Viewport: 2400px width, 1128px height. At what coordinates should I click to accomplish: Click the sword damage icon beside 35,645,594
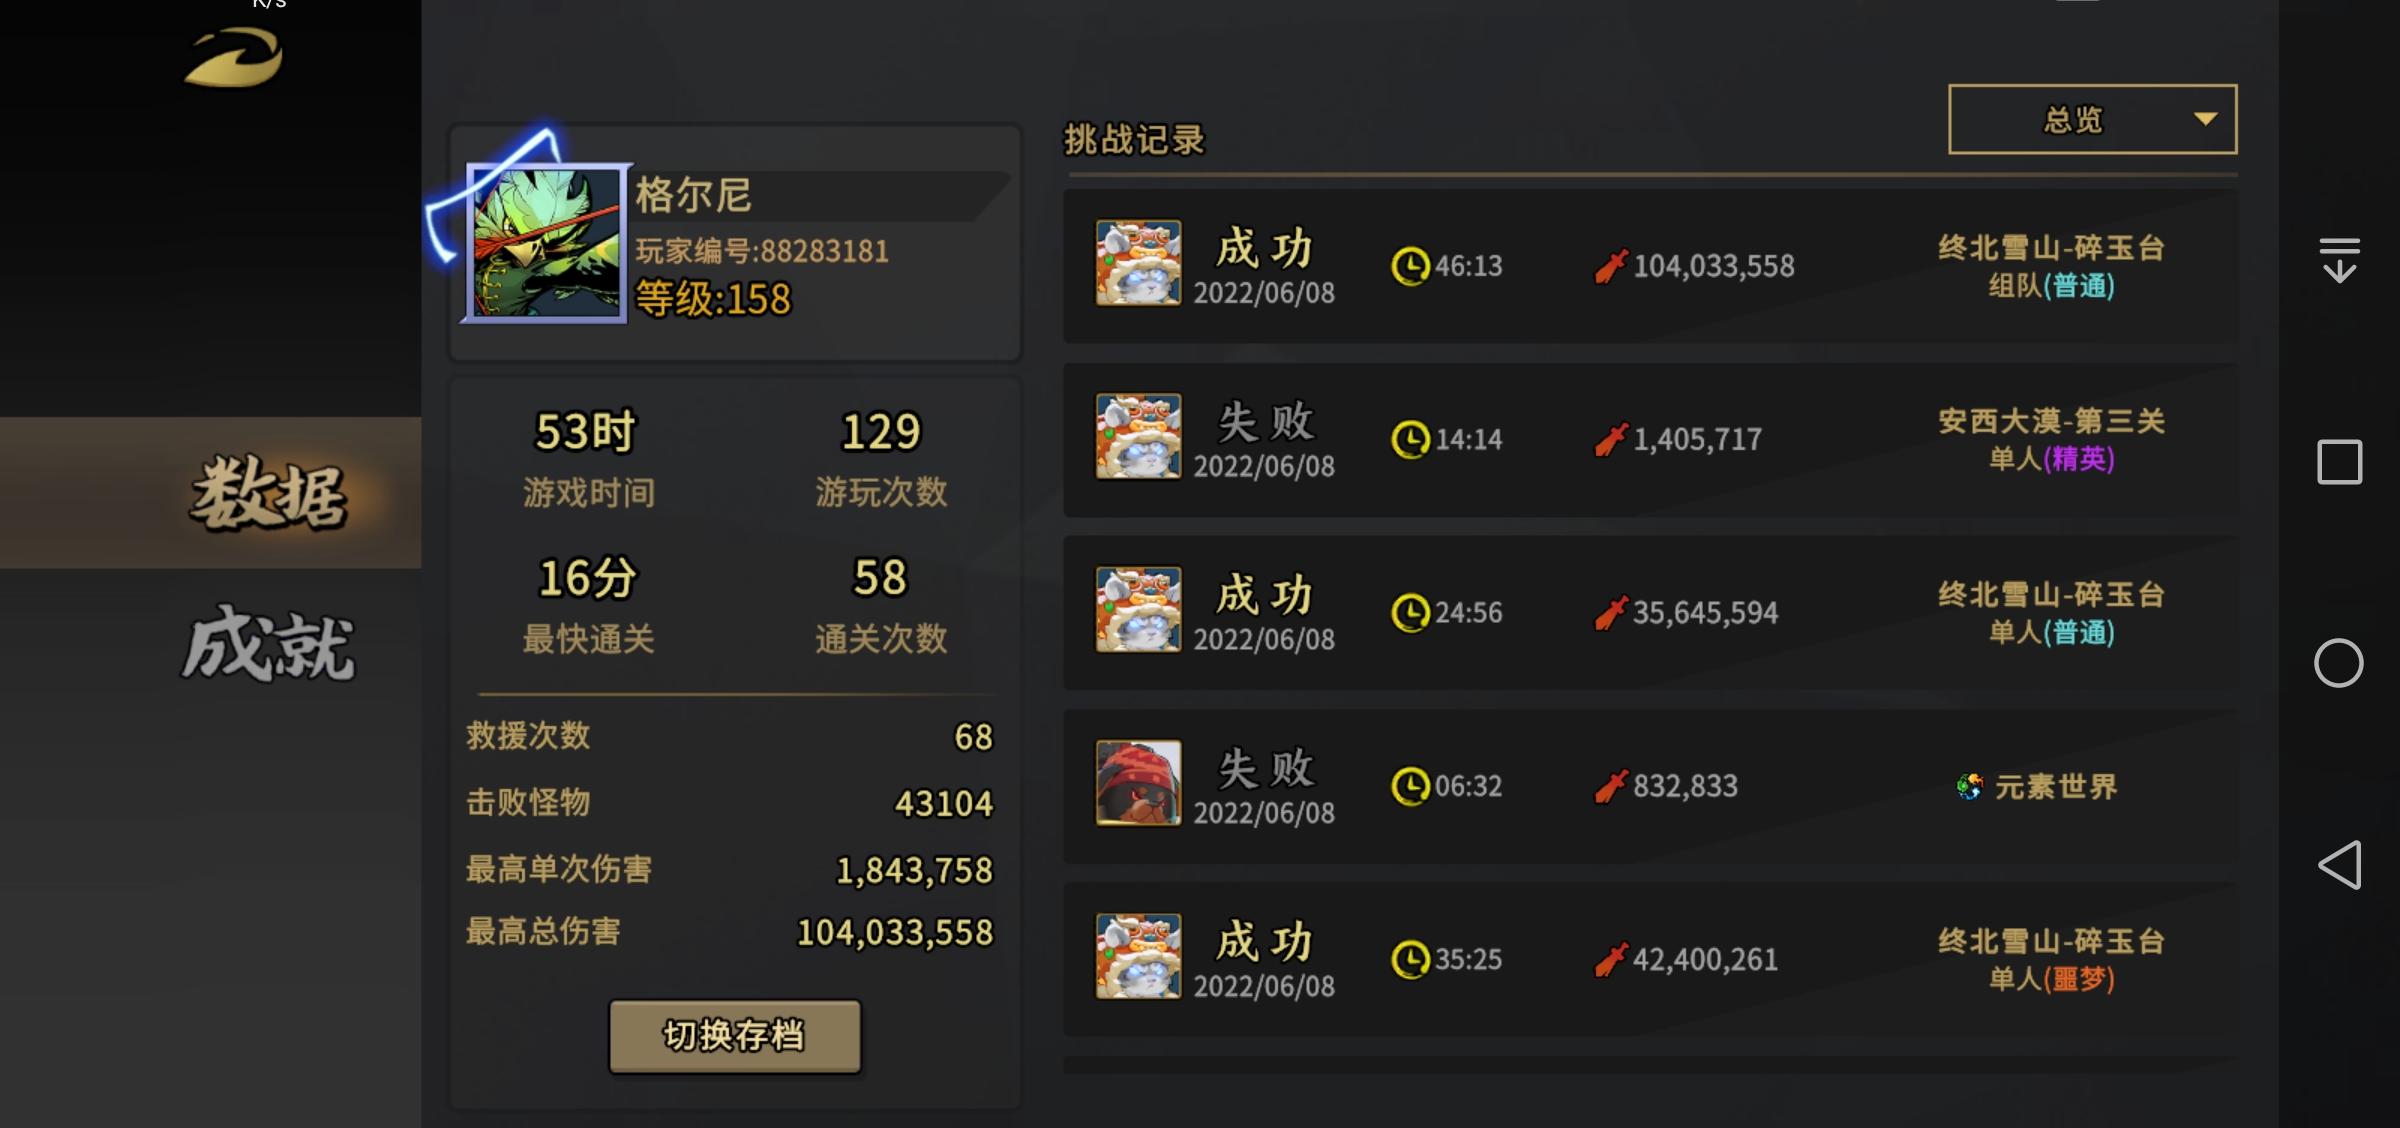1610,613
